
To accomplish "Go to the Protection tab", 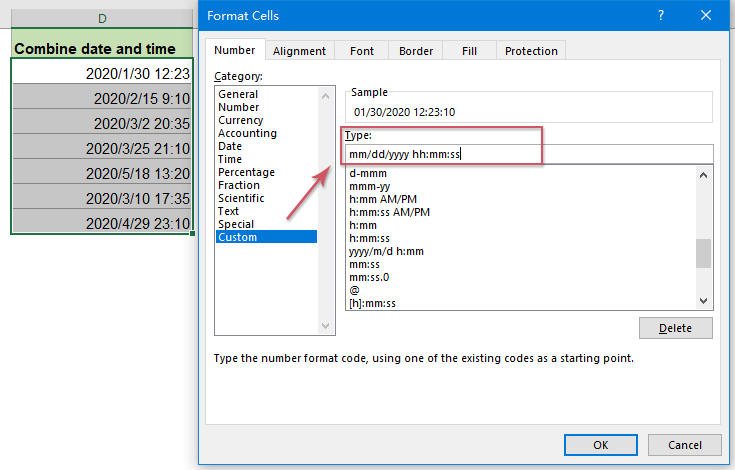I will click(x=531, y=51).
